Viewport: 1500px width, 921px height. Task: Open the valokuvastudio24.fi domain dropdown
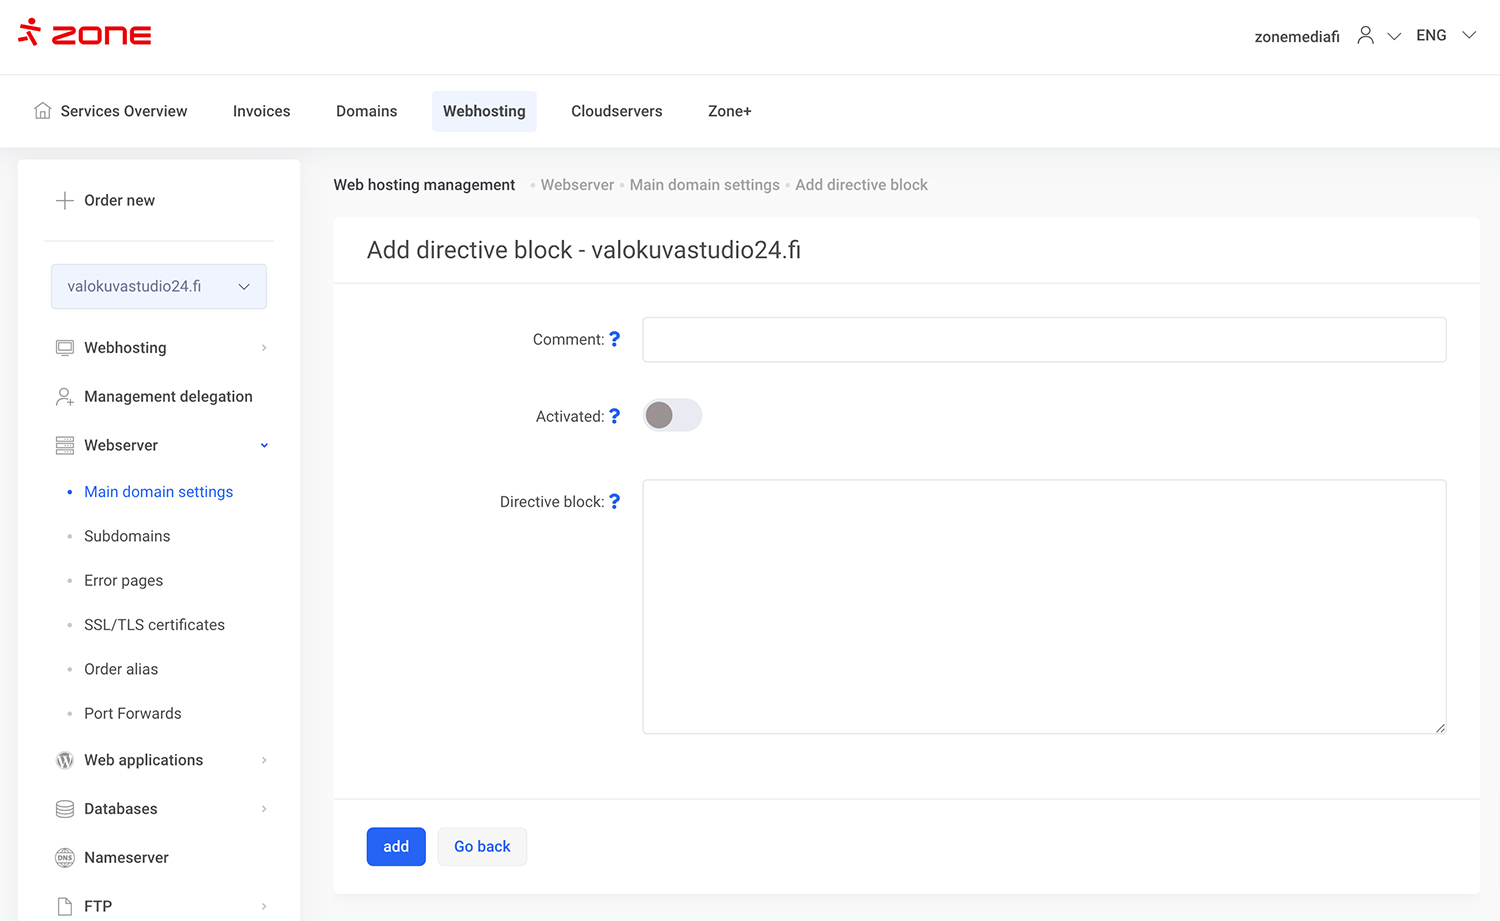159,287
